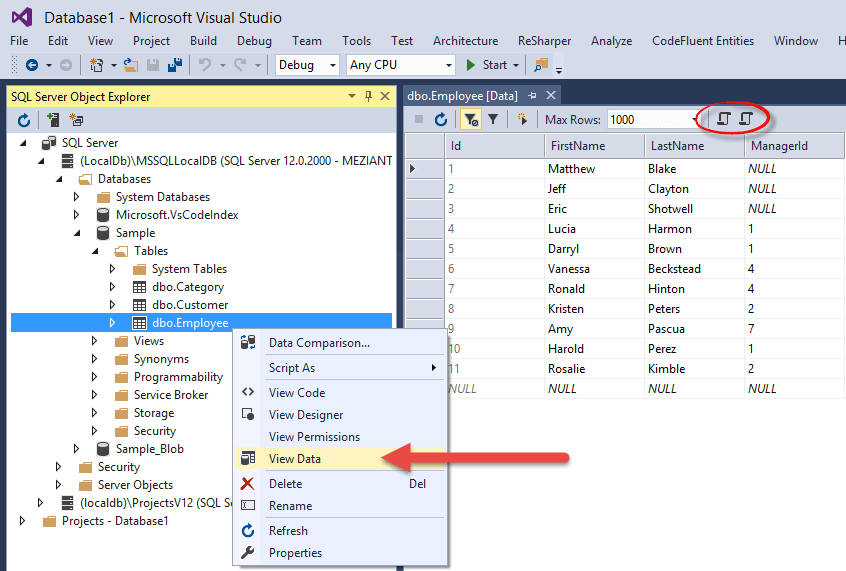Image resolution: width=846 pixels, height=571 pixels.
Task: Open the Debug configuration dropdown
Action: [333, 65]
